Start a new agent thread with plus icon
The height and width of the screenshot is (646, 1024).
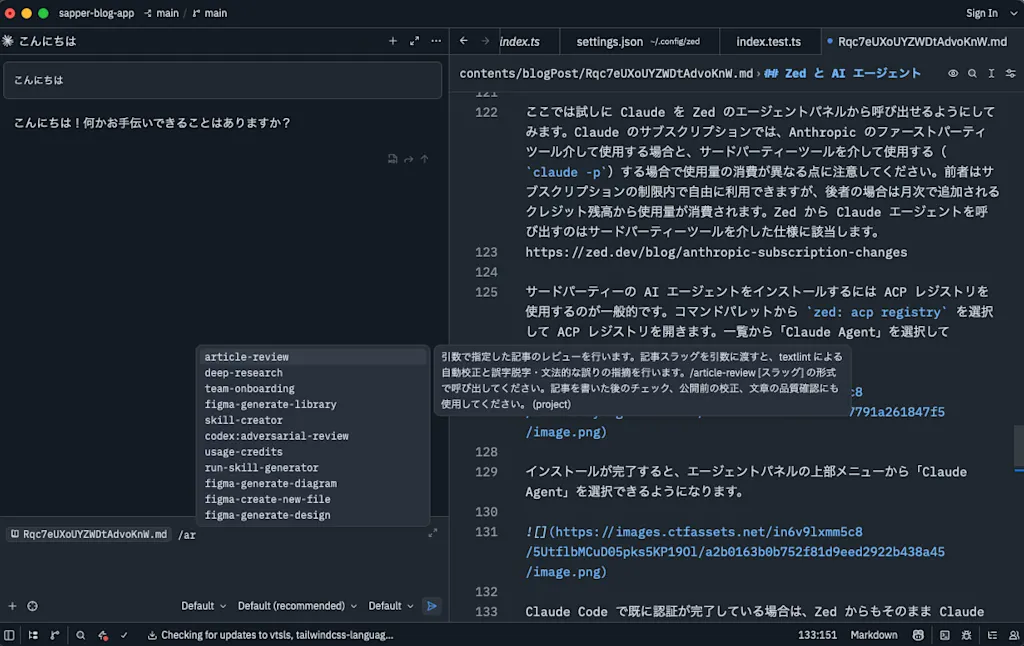point(392,41)
